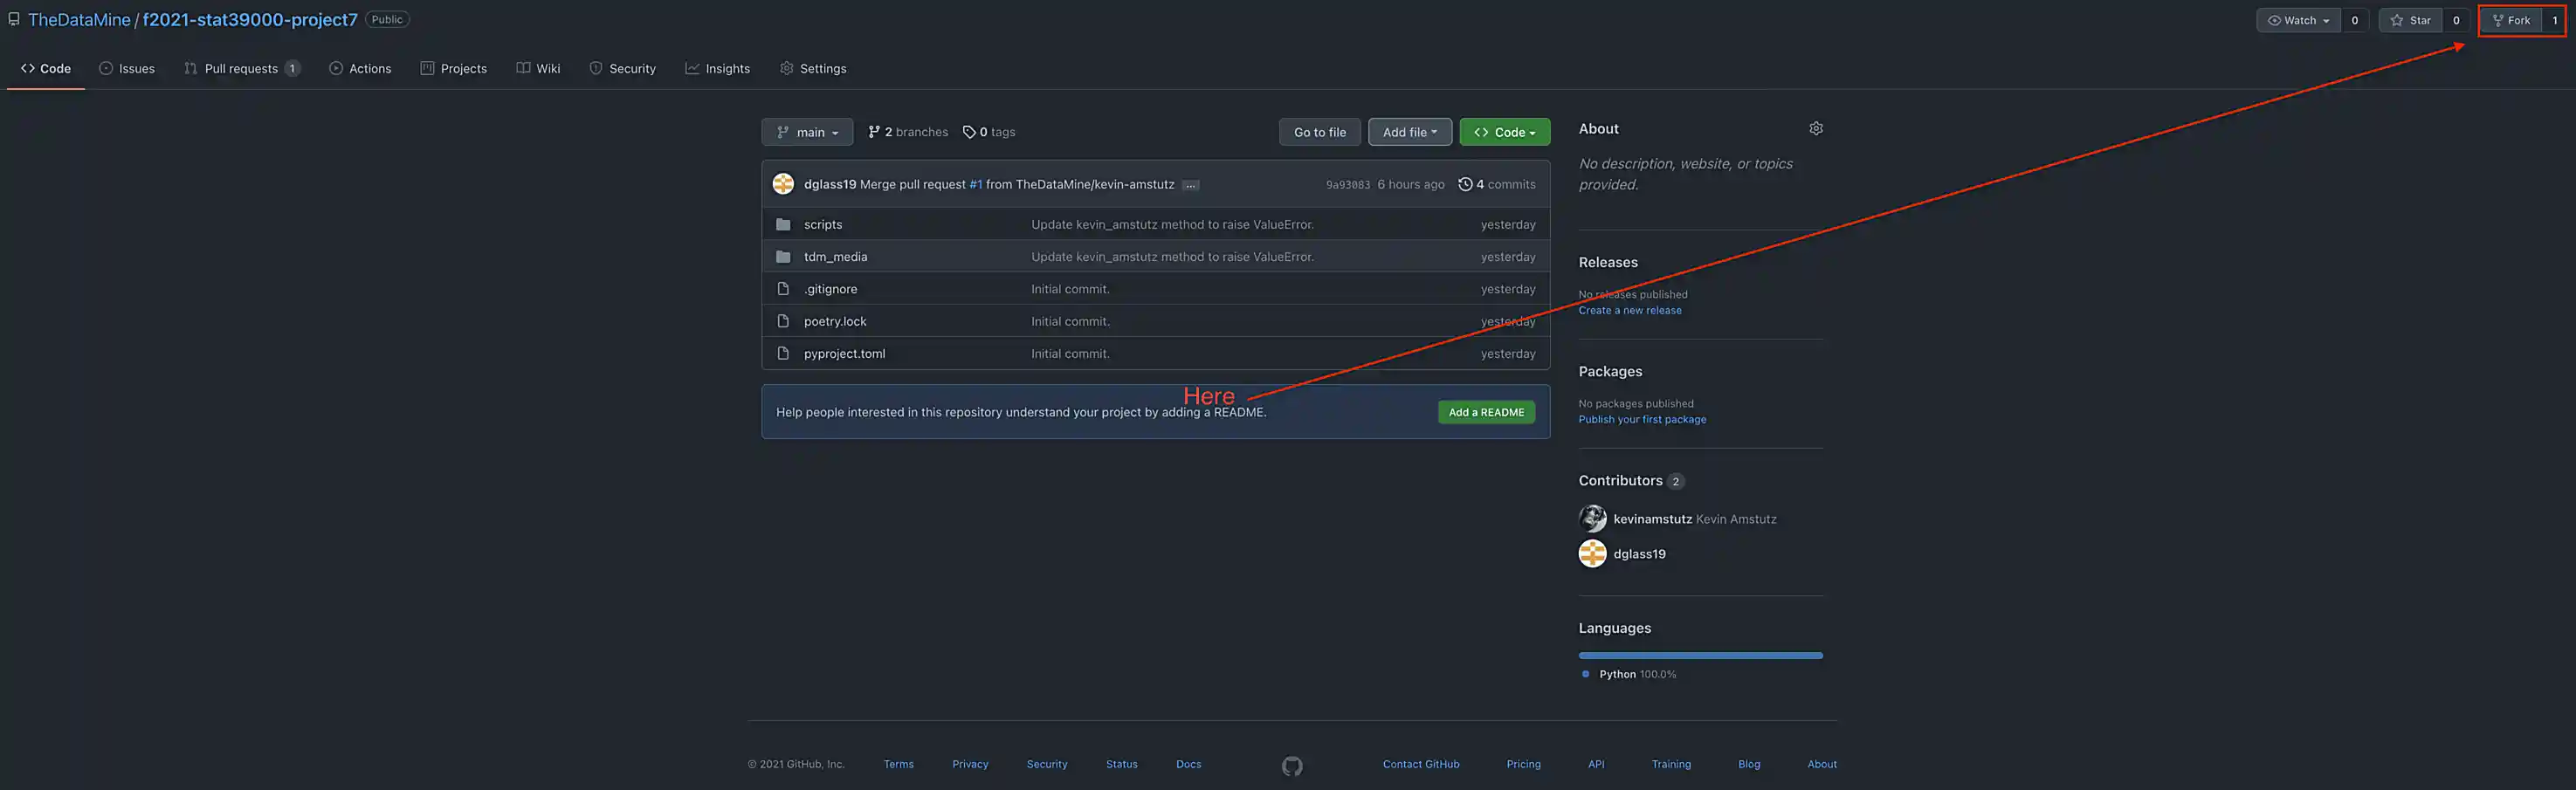Click the About section gear icon

point(1816,128)
